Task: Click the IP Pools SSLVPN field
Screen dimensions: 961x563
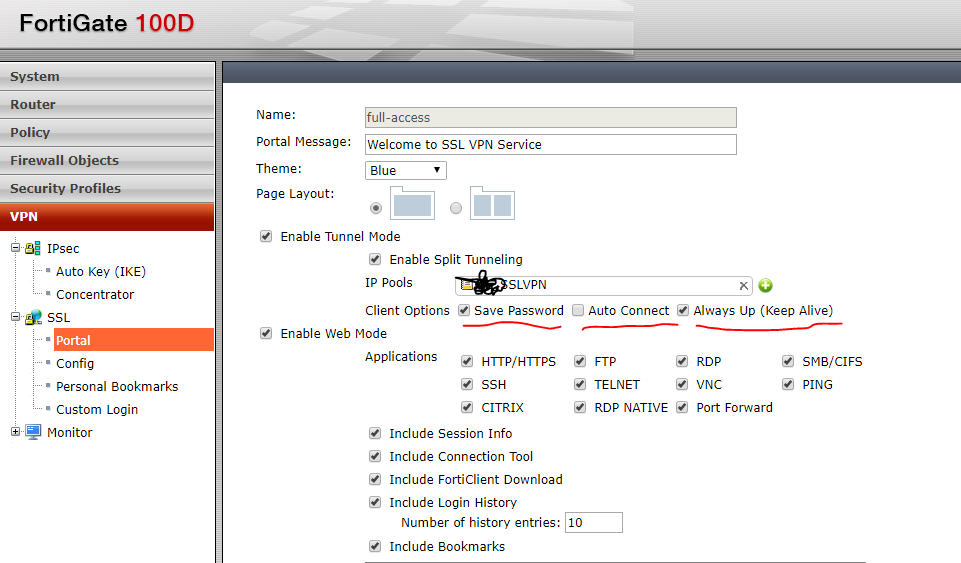Action: pyautogui.click(x=604, y=285)
